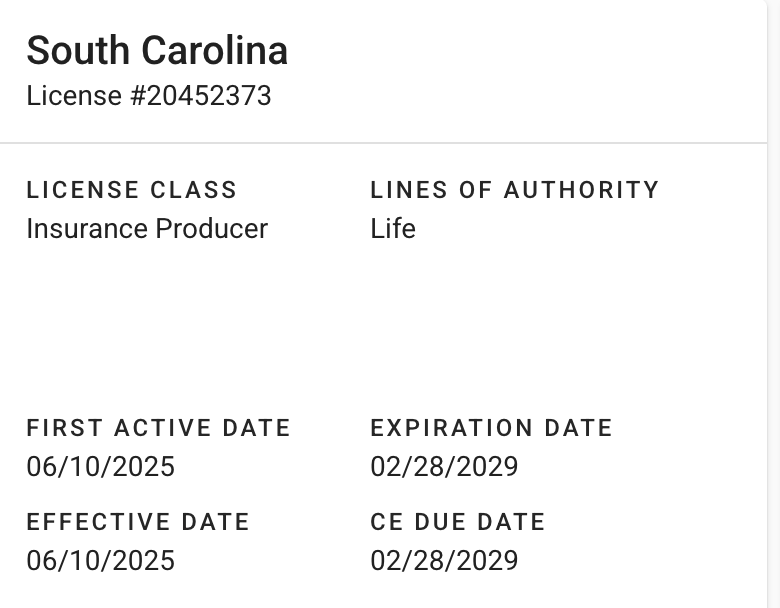Click the word Insurance under License Class
This screenshot has width=780, height=608.
pos(87,229)
